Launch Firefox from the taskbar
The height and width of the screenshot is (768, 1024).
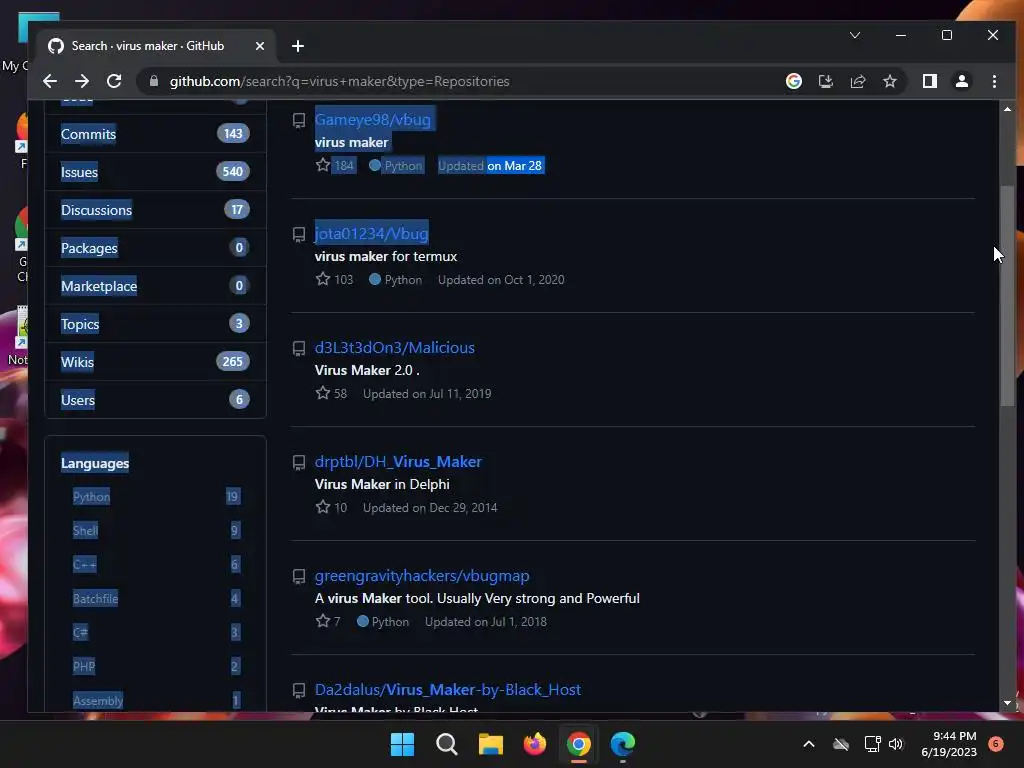[535, 744]
